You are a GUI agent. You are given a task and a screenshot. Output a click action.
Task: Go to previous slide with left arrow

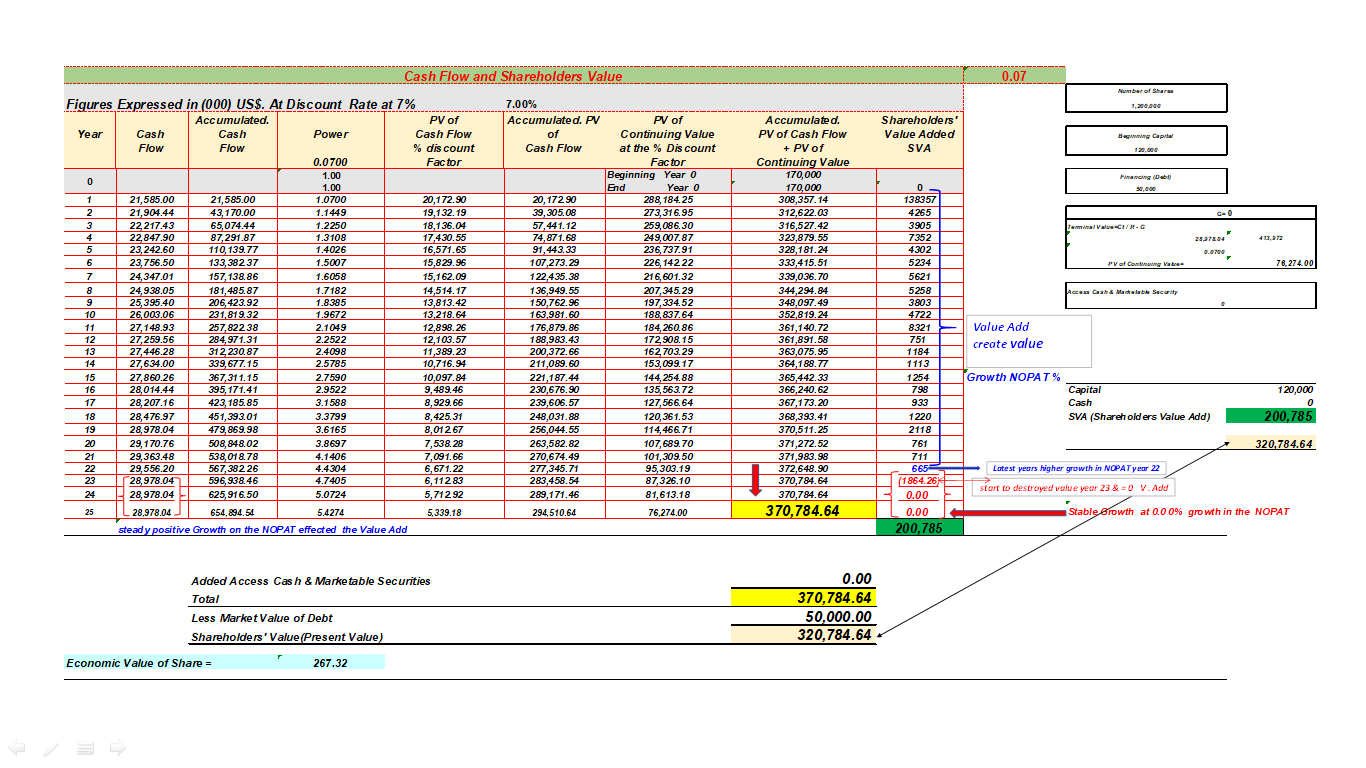16,747
